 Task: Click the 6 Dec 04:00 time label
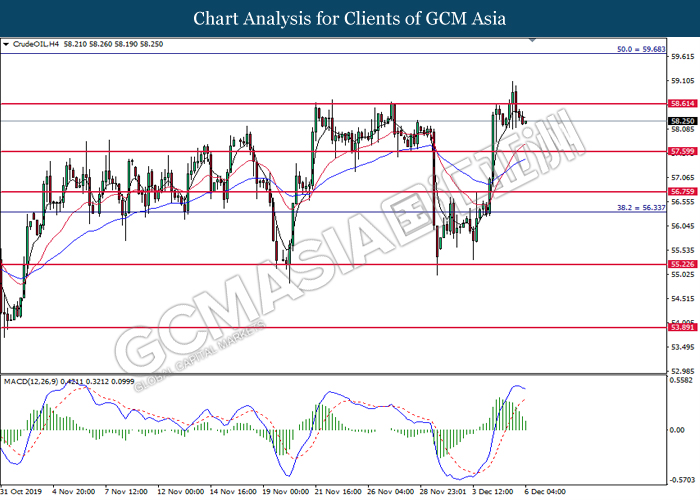coord(545,492)
